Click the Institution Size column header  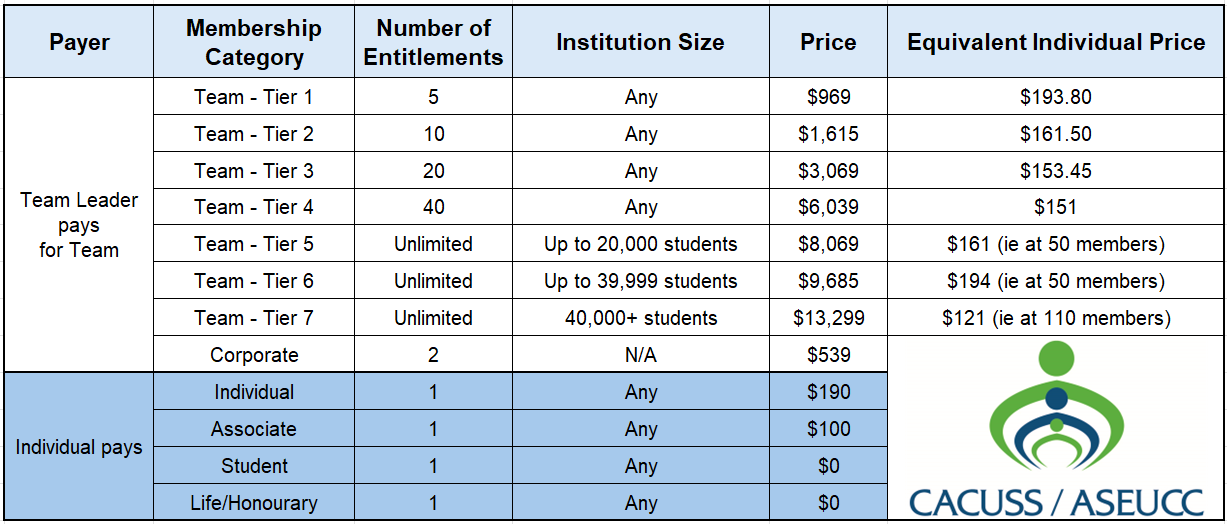(x=640, y=42)
